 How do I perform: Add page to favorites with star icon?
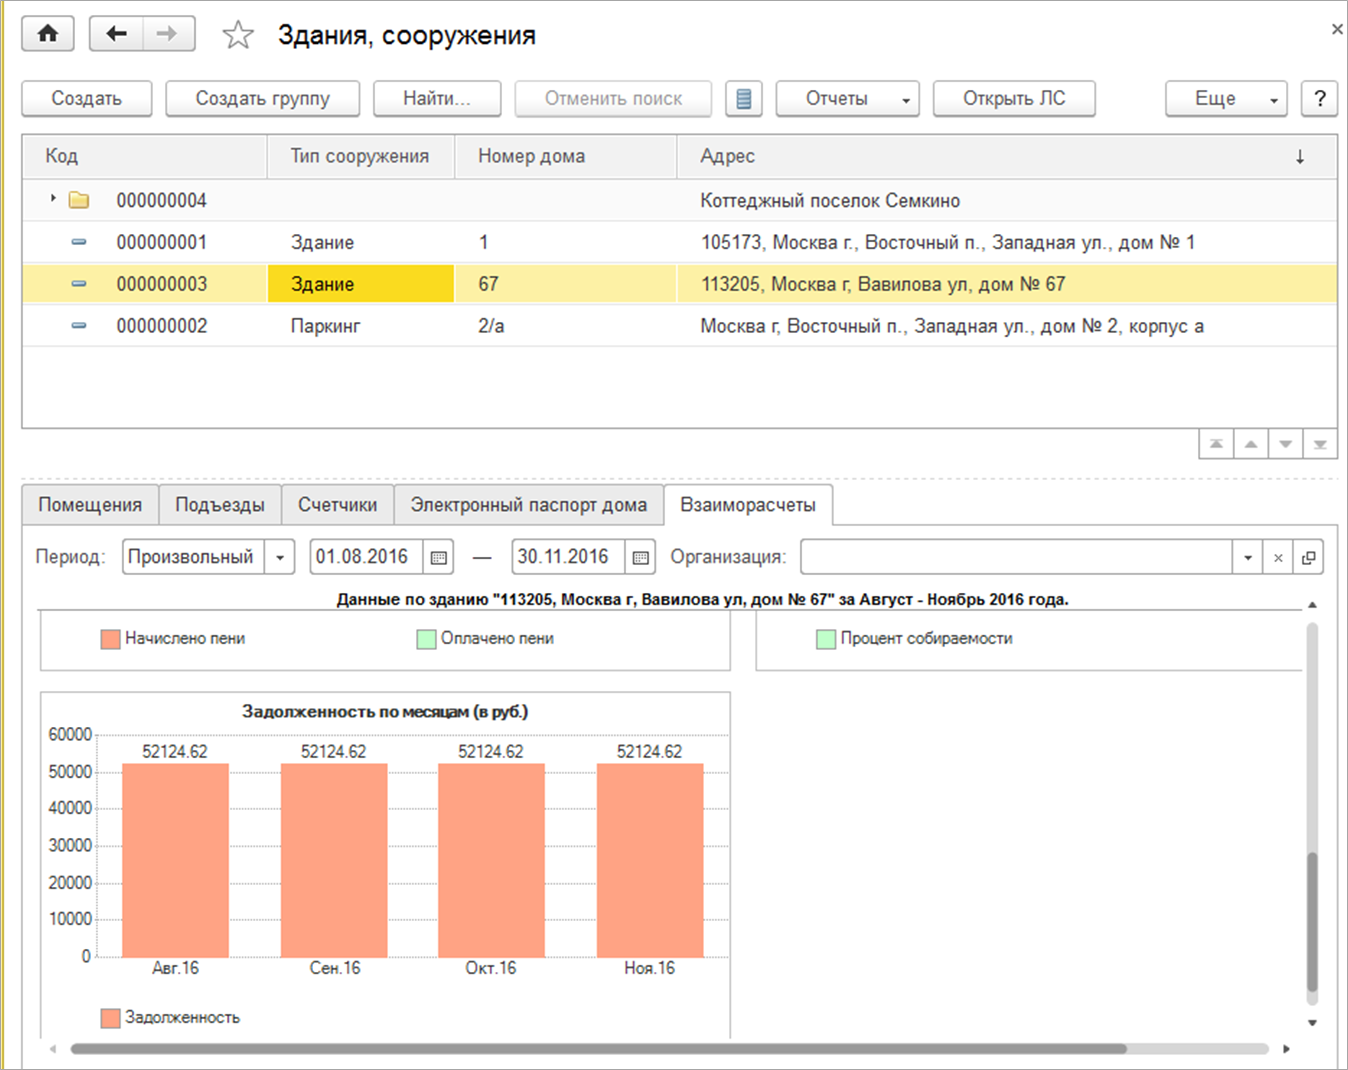[238, 36]
